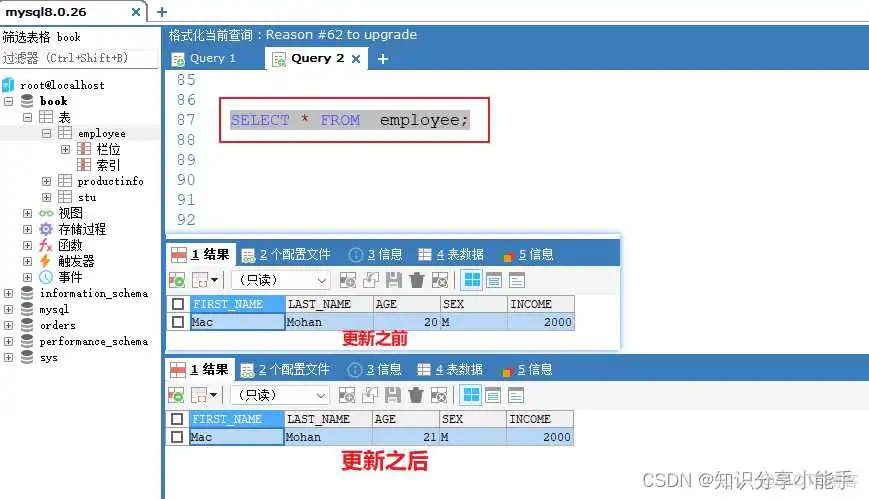Click the root@localhost server icon
This screenshot has height=499, width=869.
[8, 85]
